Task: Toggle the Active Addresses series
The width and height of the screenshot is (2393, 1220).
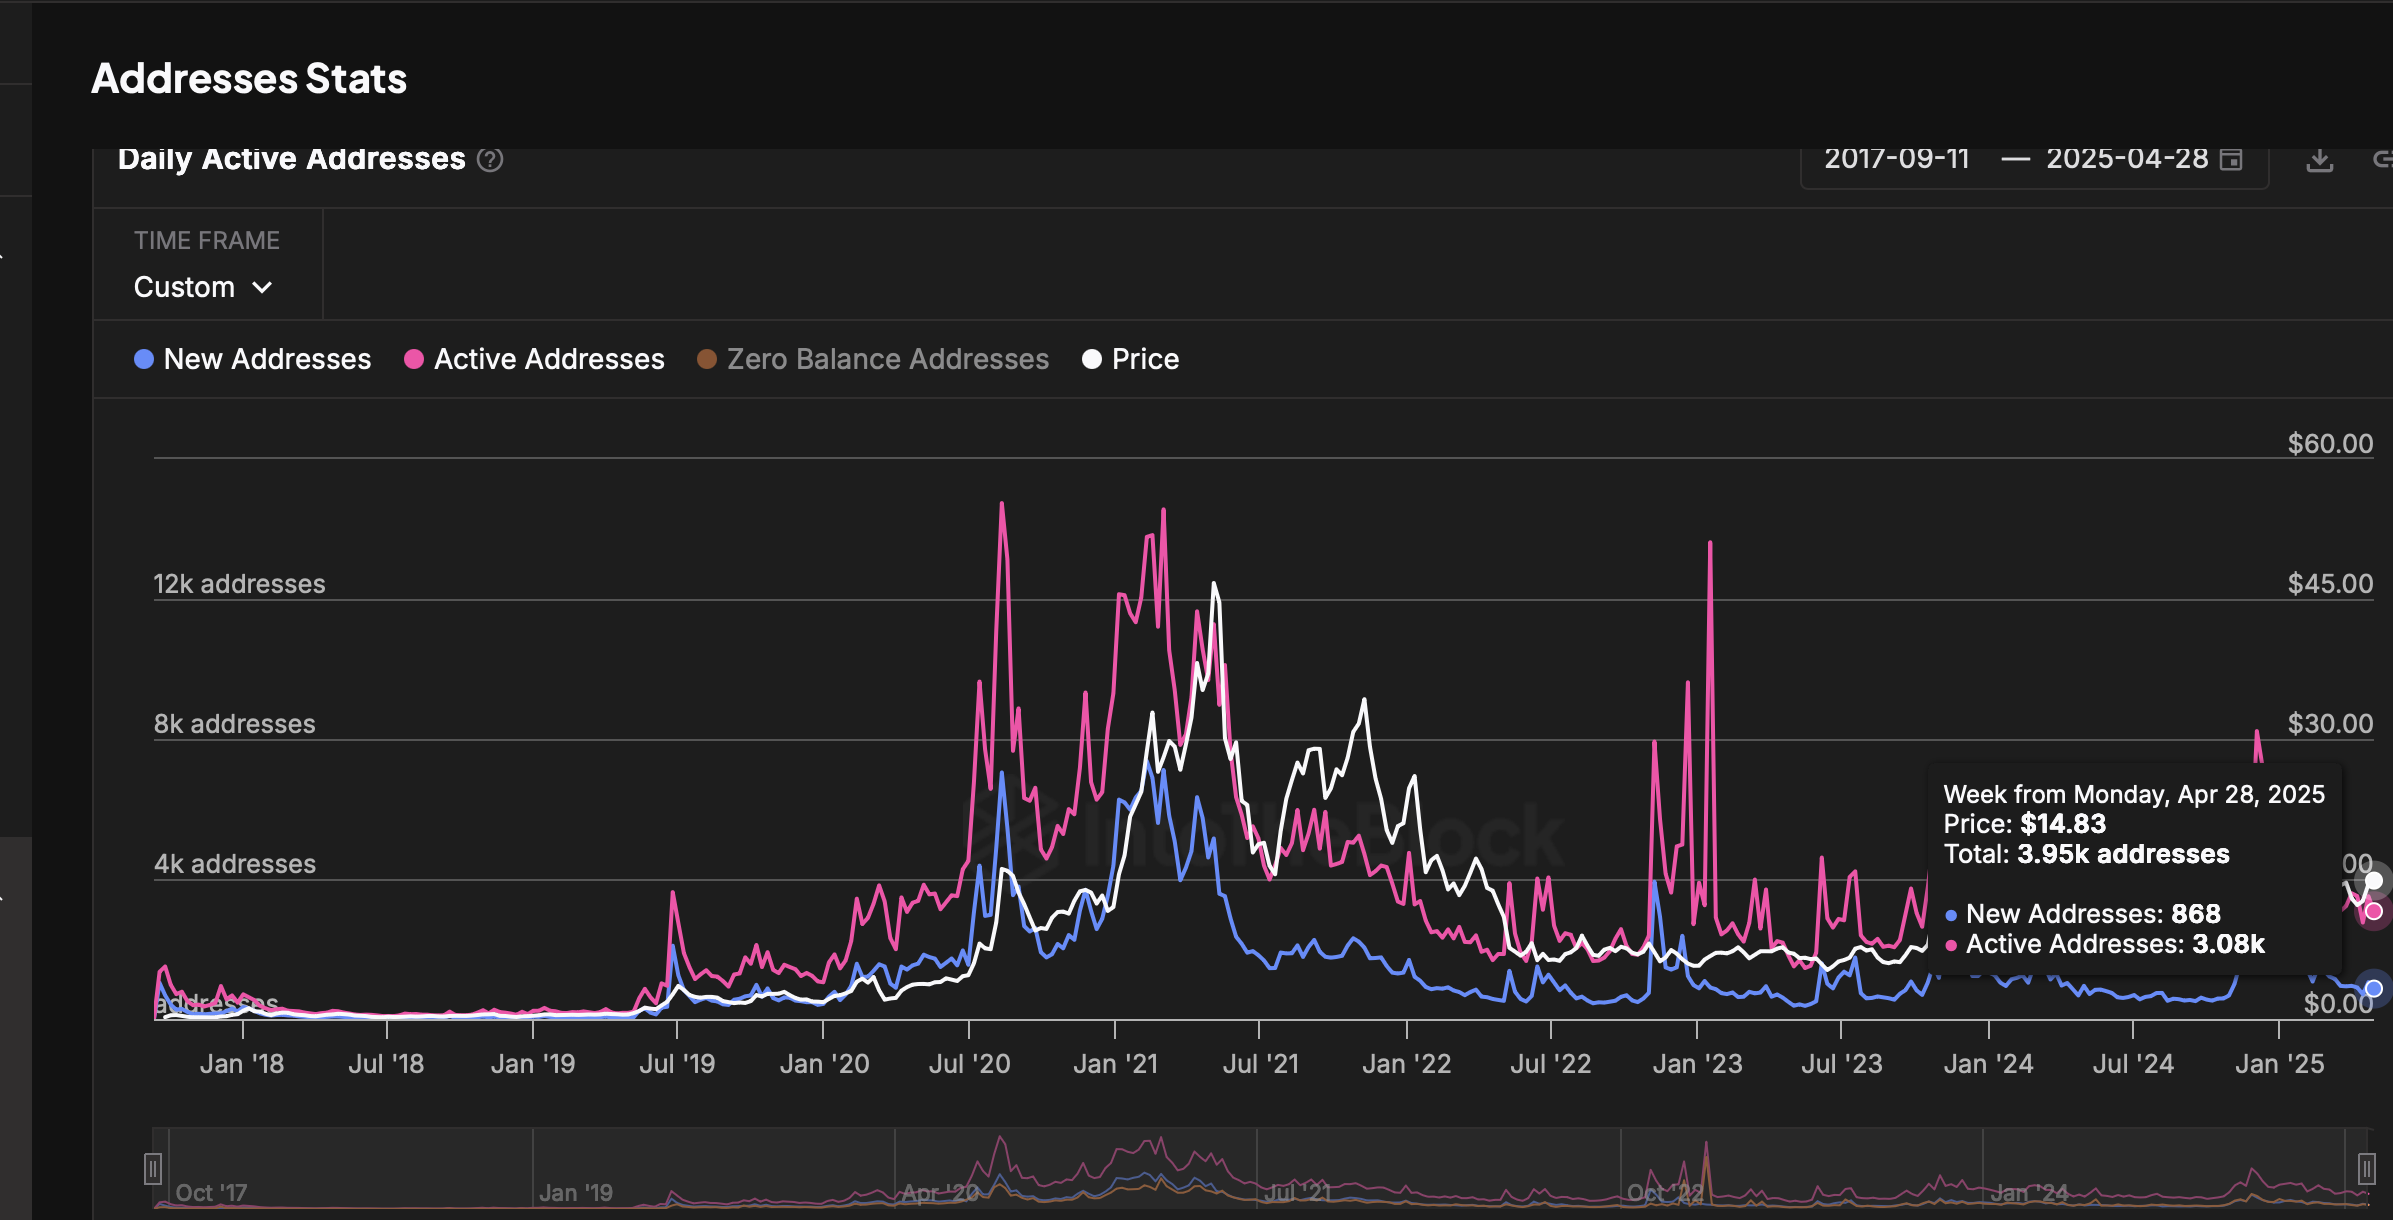Action: pyautogui.click(x=534, y=359)
